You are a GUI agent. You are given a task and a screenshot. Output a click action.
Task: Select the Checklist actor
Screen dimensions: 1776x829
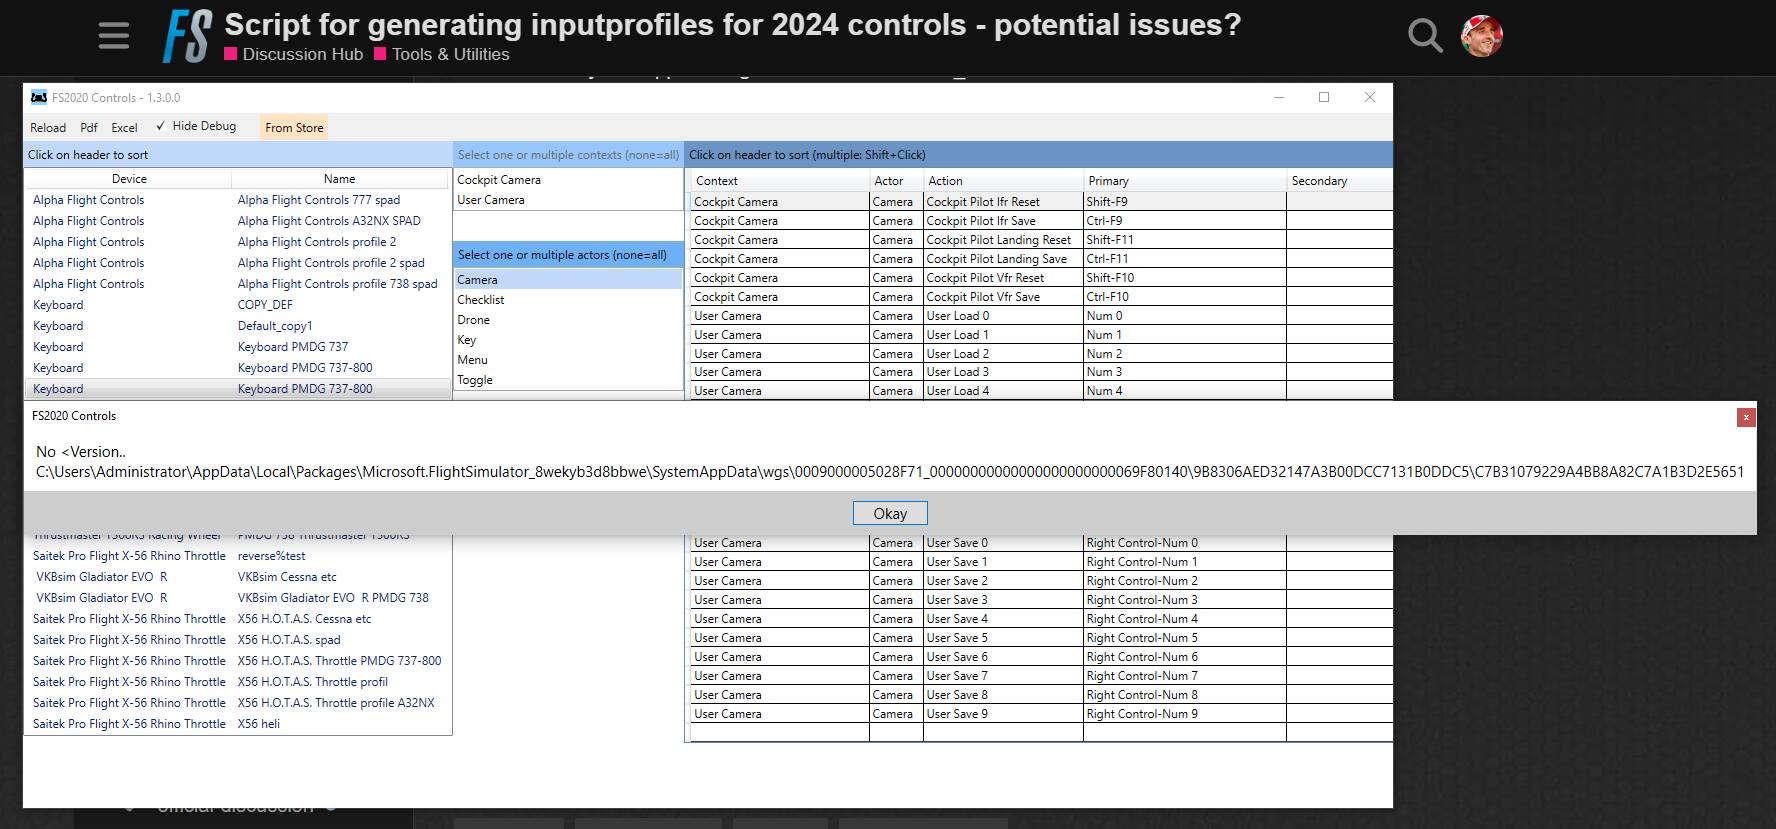click(568, 300)
